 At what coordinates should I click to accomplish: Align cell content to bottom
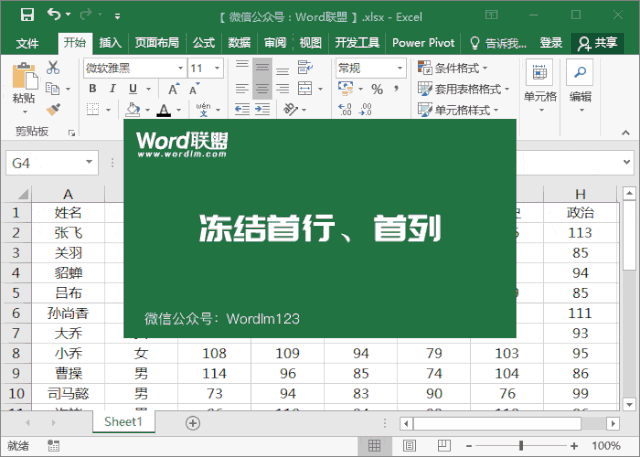coord(282,69)
